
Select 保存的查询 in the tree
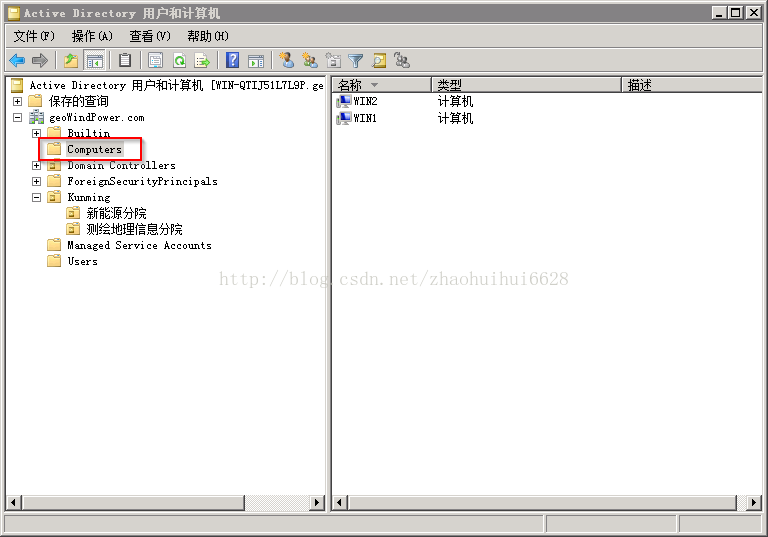[78, 101]
